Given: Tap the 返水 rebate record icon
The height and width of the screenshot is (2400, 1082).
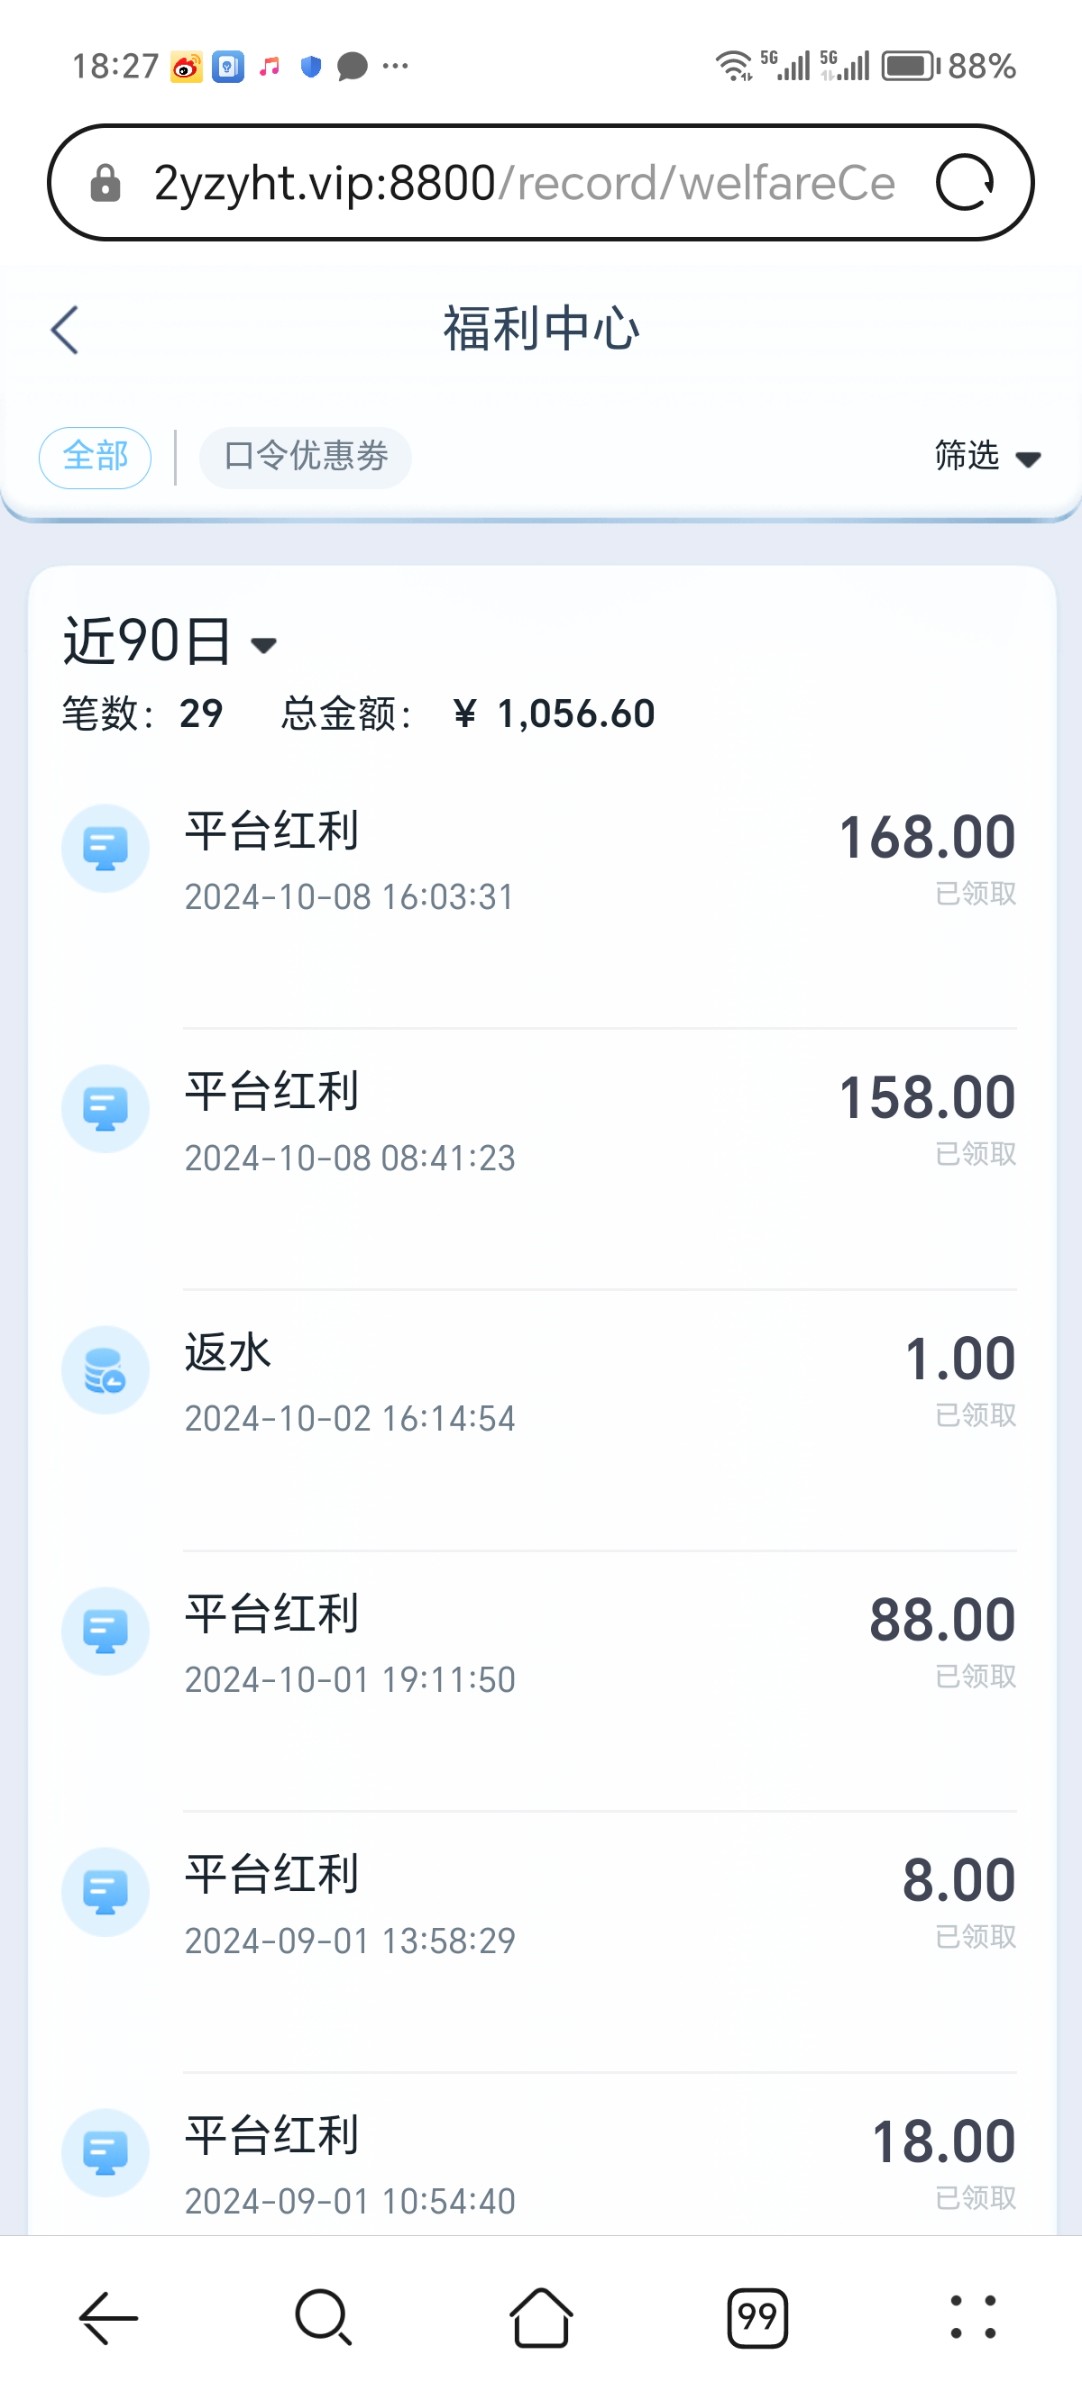Looking at the screenshot, I should [x=105, y=1370].
